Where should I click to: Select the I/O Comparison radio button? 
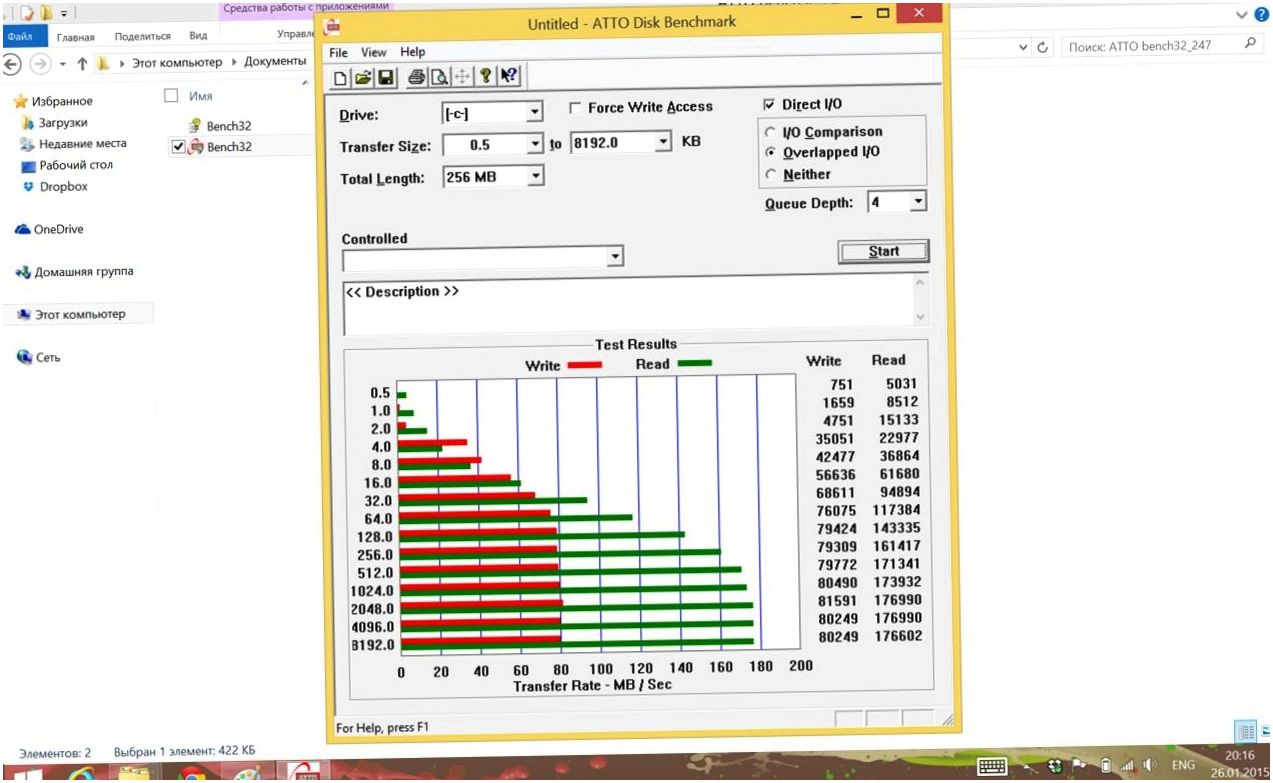[769, 132]
